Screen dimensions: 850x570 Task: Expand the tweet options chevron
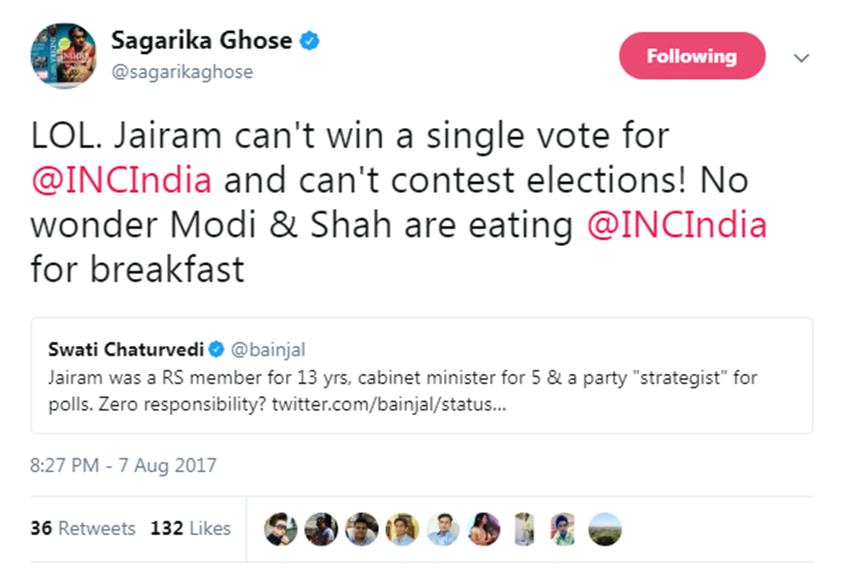pyautogui.click(x=801, y=58)
